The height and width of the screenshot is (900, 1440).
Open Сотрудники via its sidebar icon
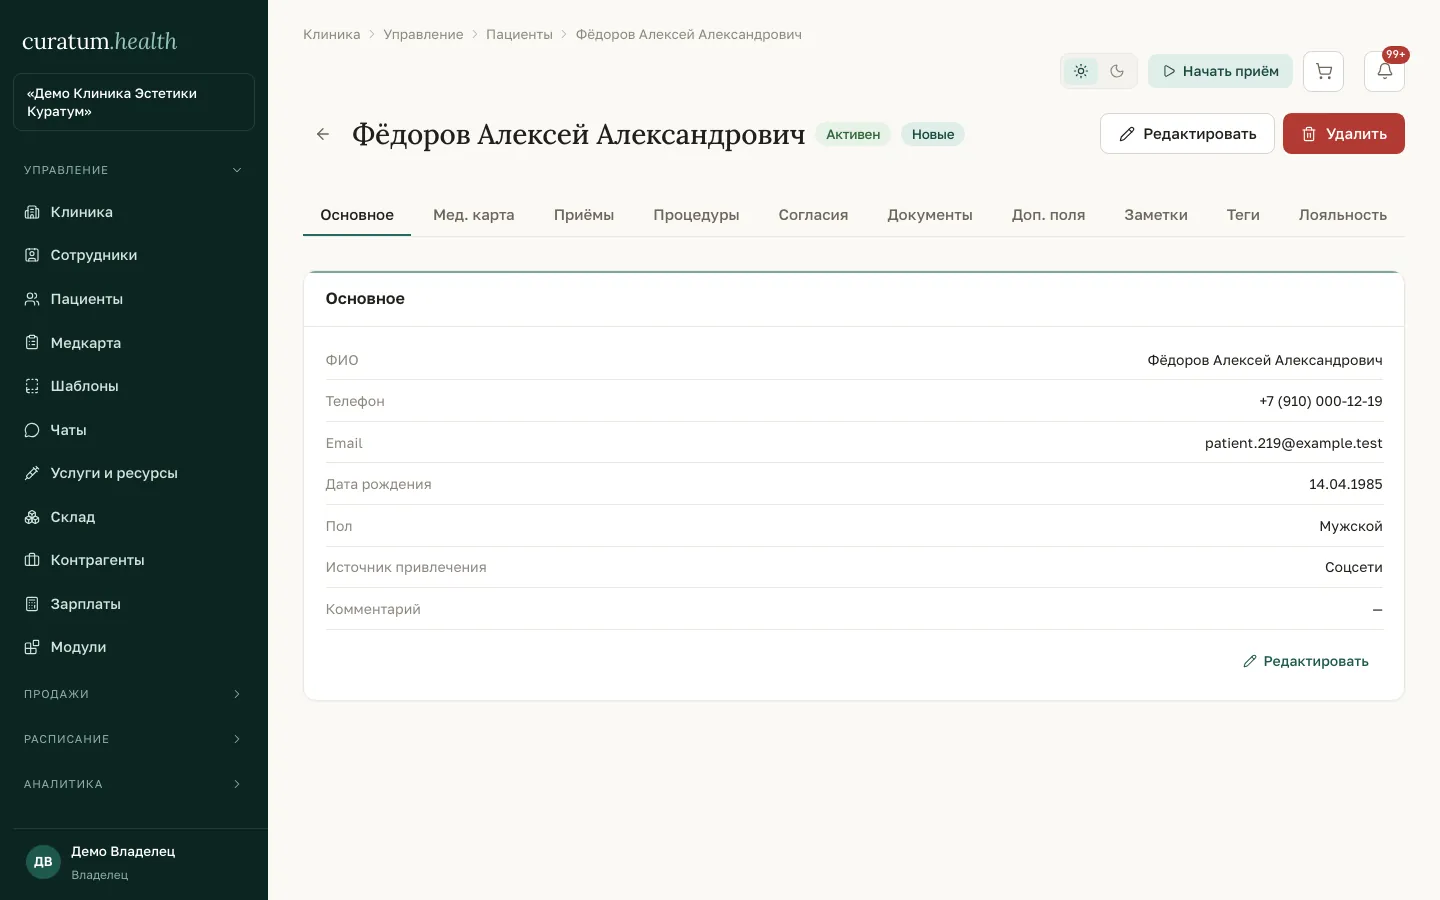tap(32, 255)
